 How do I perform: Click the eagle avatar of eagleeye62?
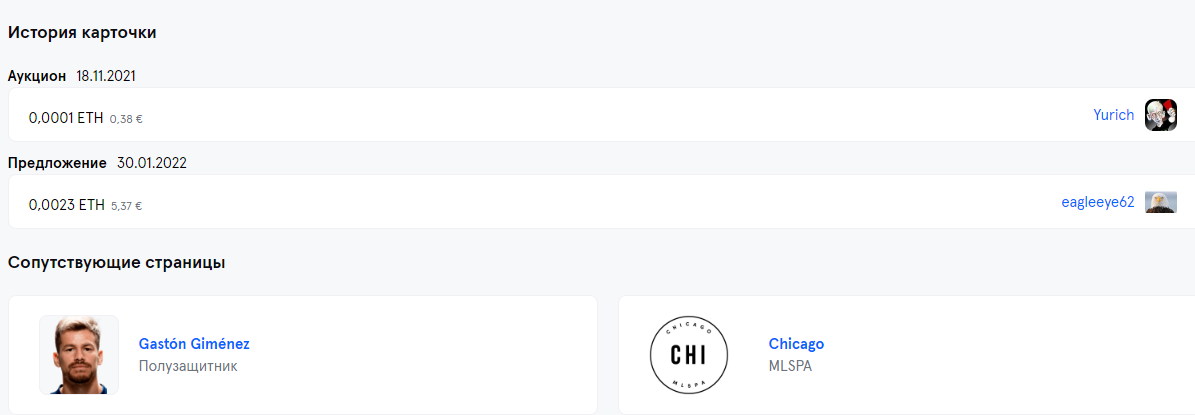coord(1160,202)
